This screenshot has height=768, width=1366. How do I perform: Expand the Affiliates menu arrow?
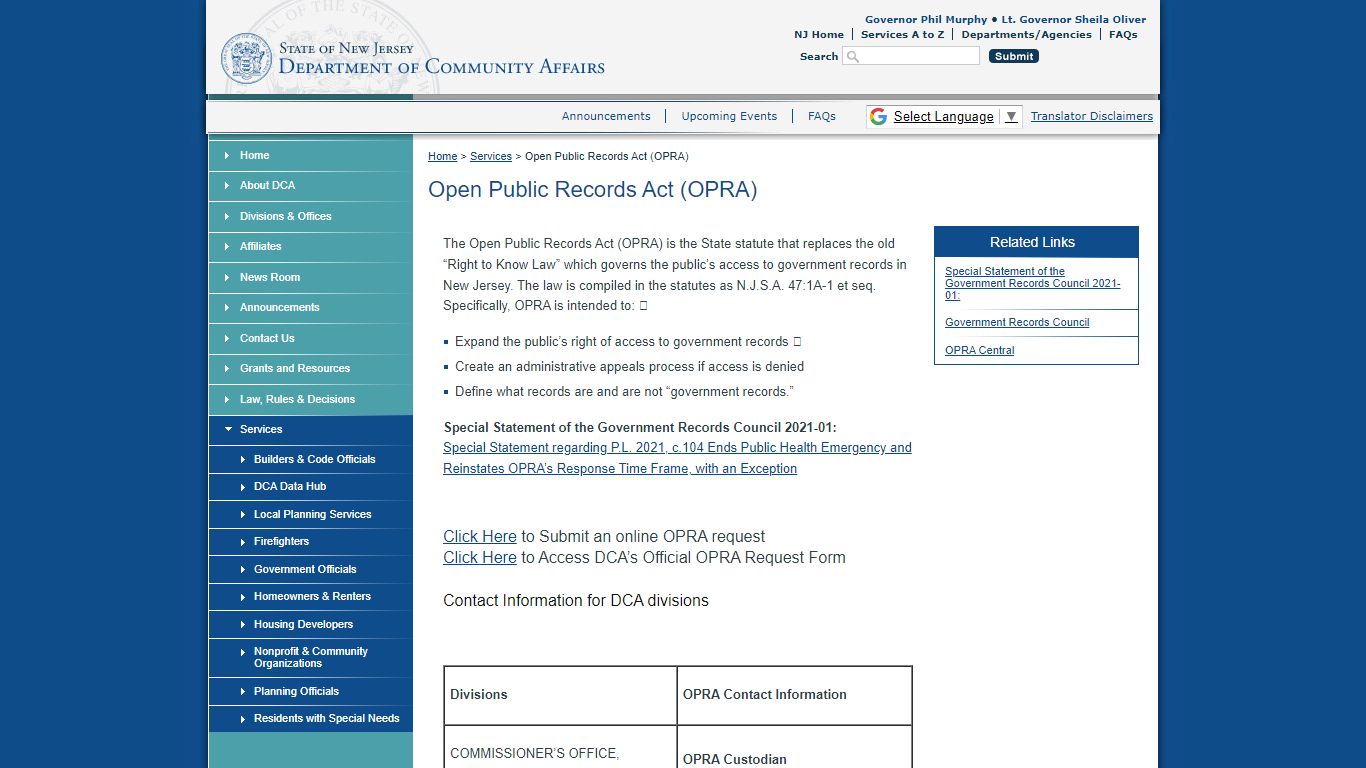click(x=227, y=246)
